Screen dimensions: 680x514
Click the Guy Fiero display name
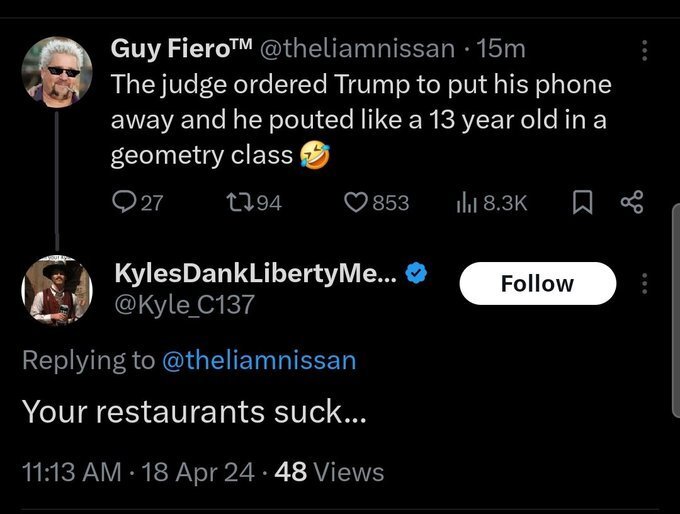coord(181,48)
